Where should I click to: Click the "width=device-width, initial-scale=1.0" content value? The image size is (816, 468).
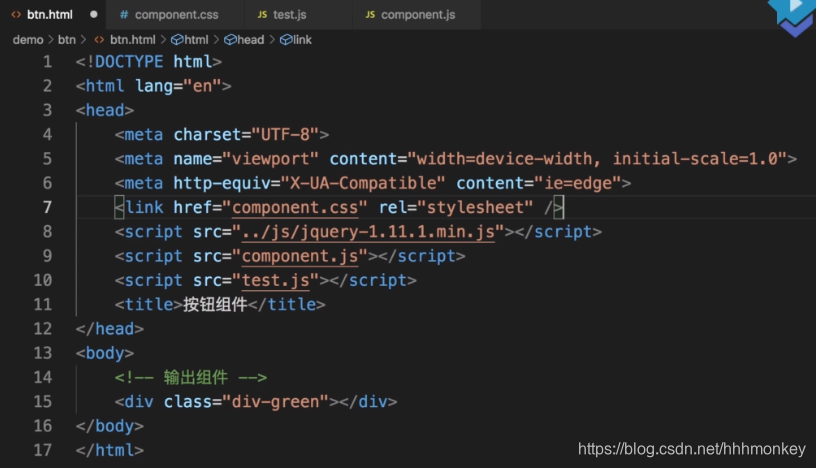click(597, 159)
